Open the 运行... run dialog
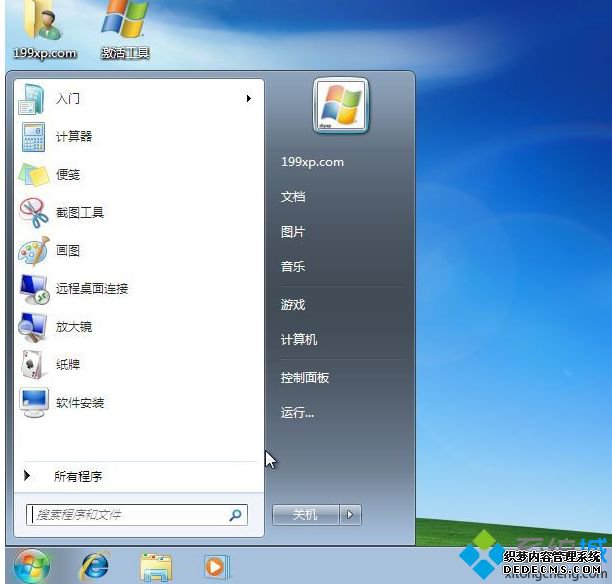The width and height of the screenshot is (612, 584). click(x=297, y=412)
